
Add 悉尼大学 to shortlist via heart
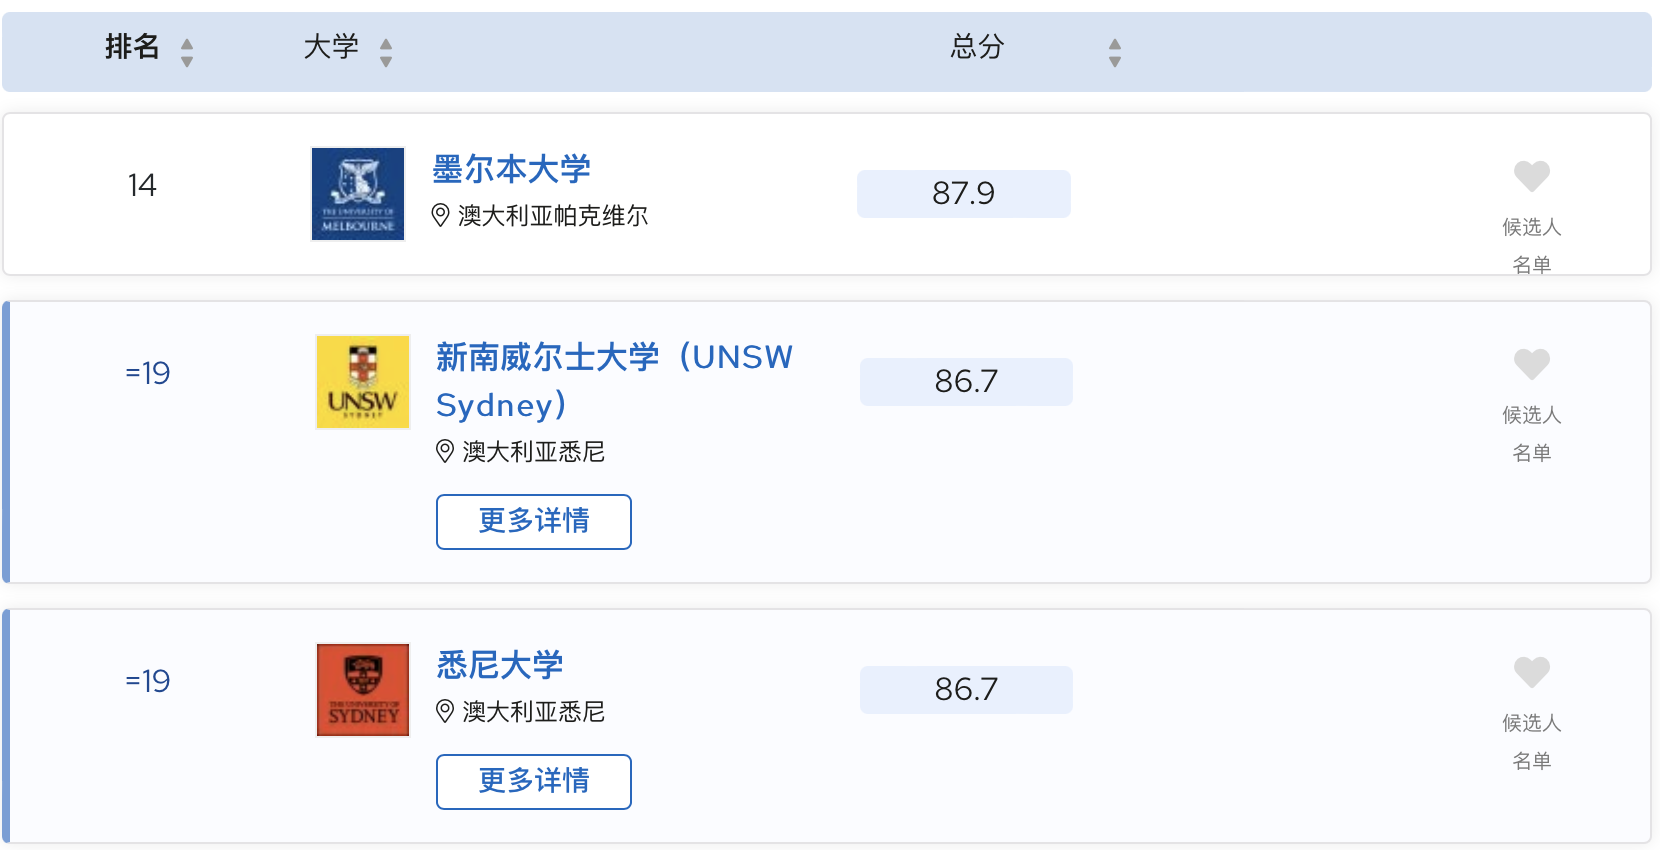tap(1531, 673)
